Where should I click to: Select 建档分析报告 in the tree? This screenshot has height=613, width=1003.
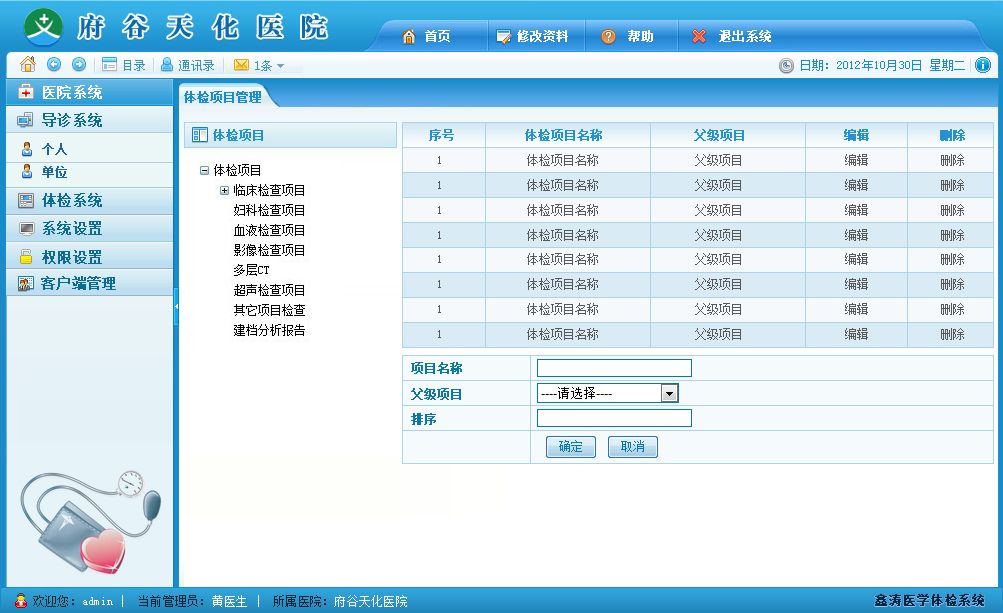point(269,330)
